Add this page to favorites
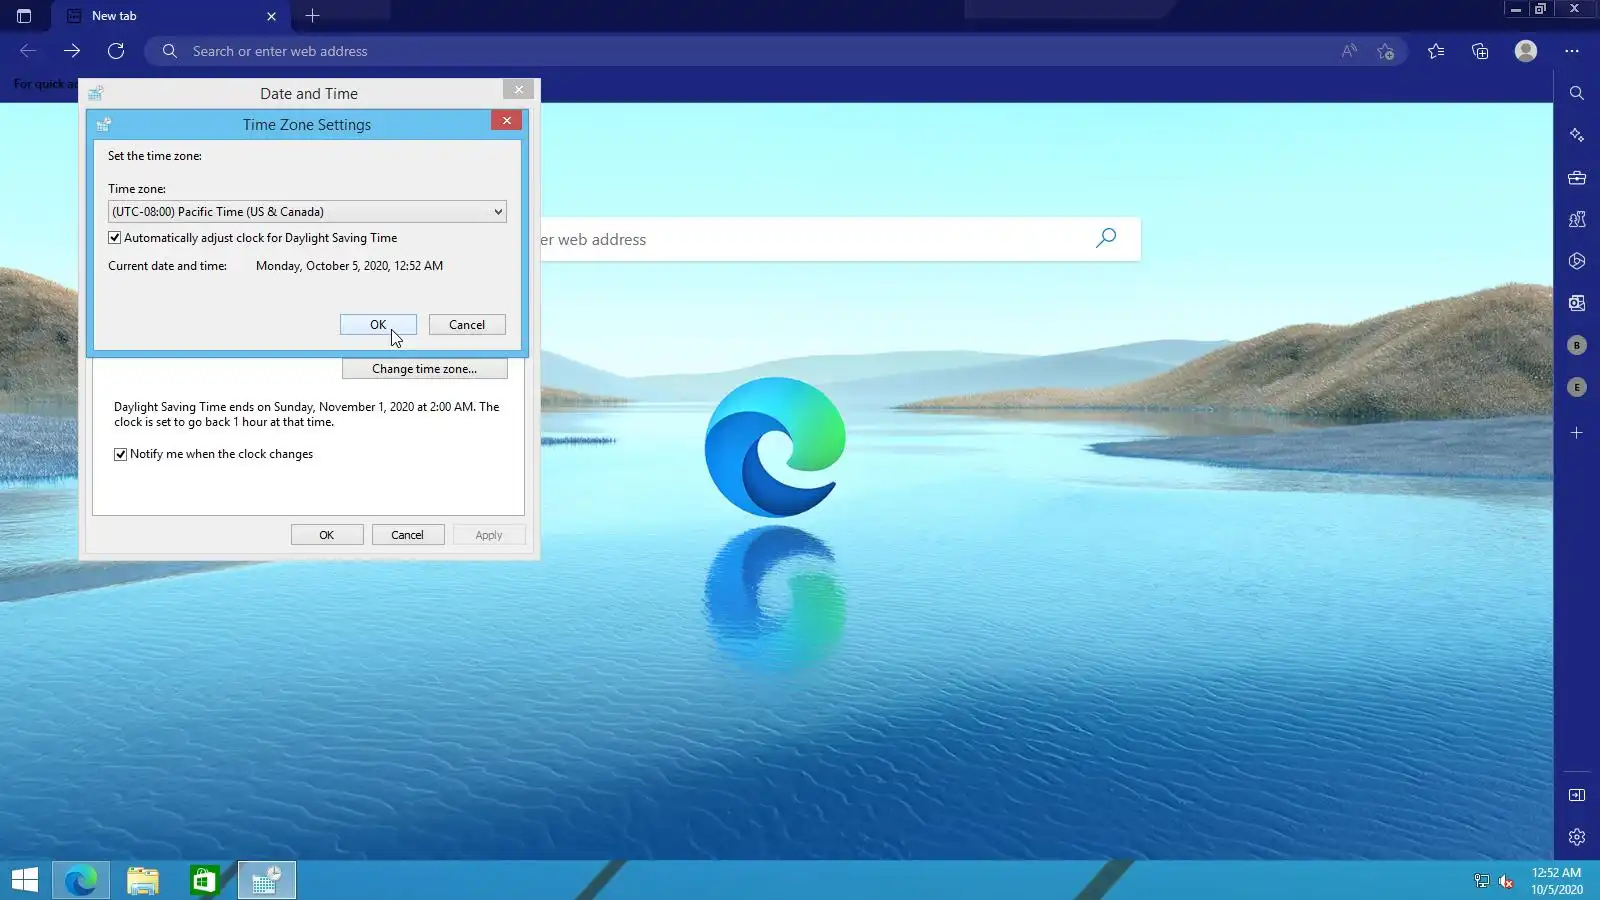 click(1385, 51)
